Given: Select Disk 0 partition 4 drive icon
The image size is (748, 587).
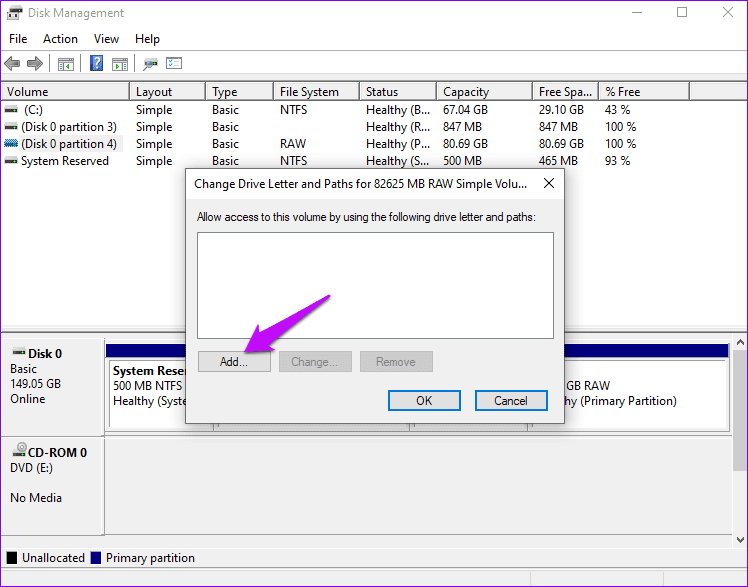Looking at the screenshot, I should [x=11, y=144].
